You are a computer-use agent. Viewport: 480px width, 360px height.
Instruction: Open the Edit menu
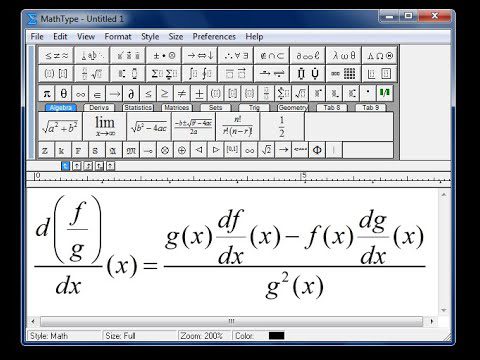pyautogui.click(x=60, y=36)
